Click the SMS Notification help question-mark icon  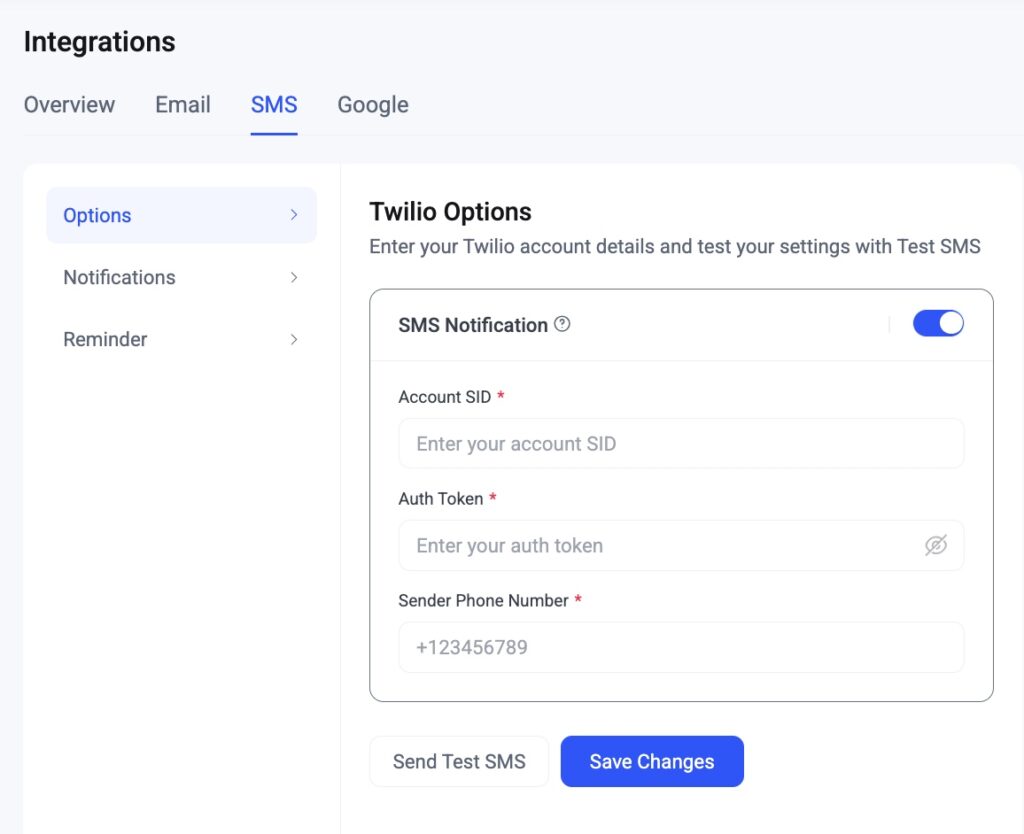[x=562, y=324]
